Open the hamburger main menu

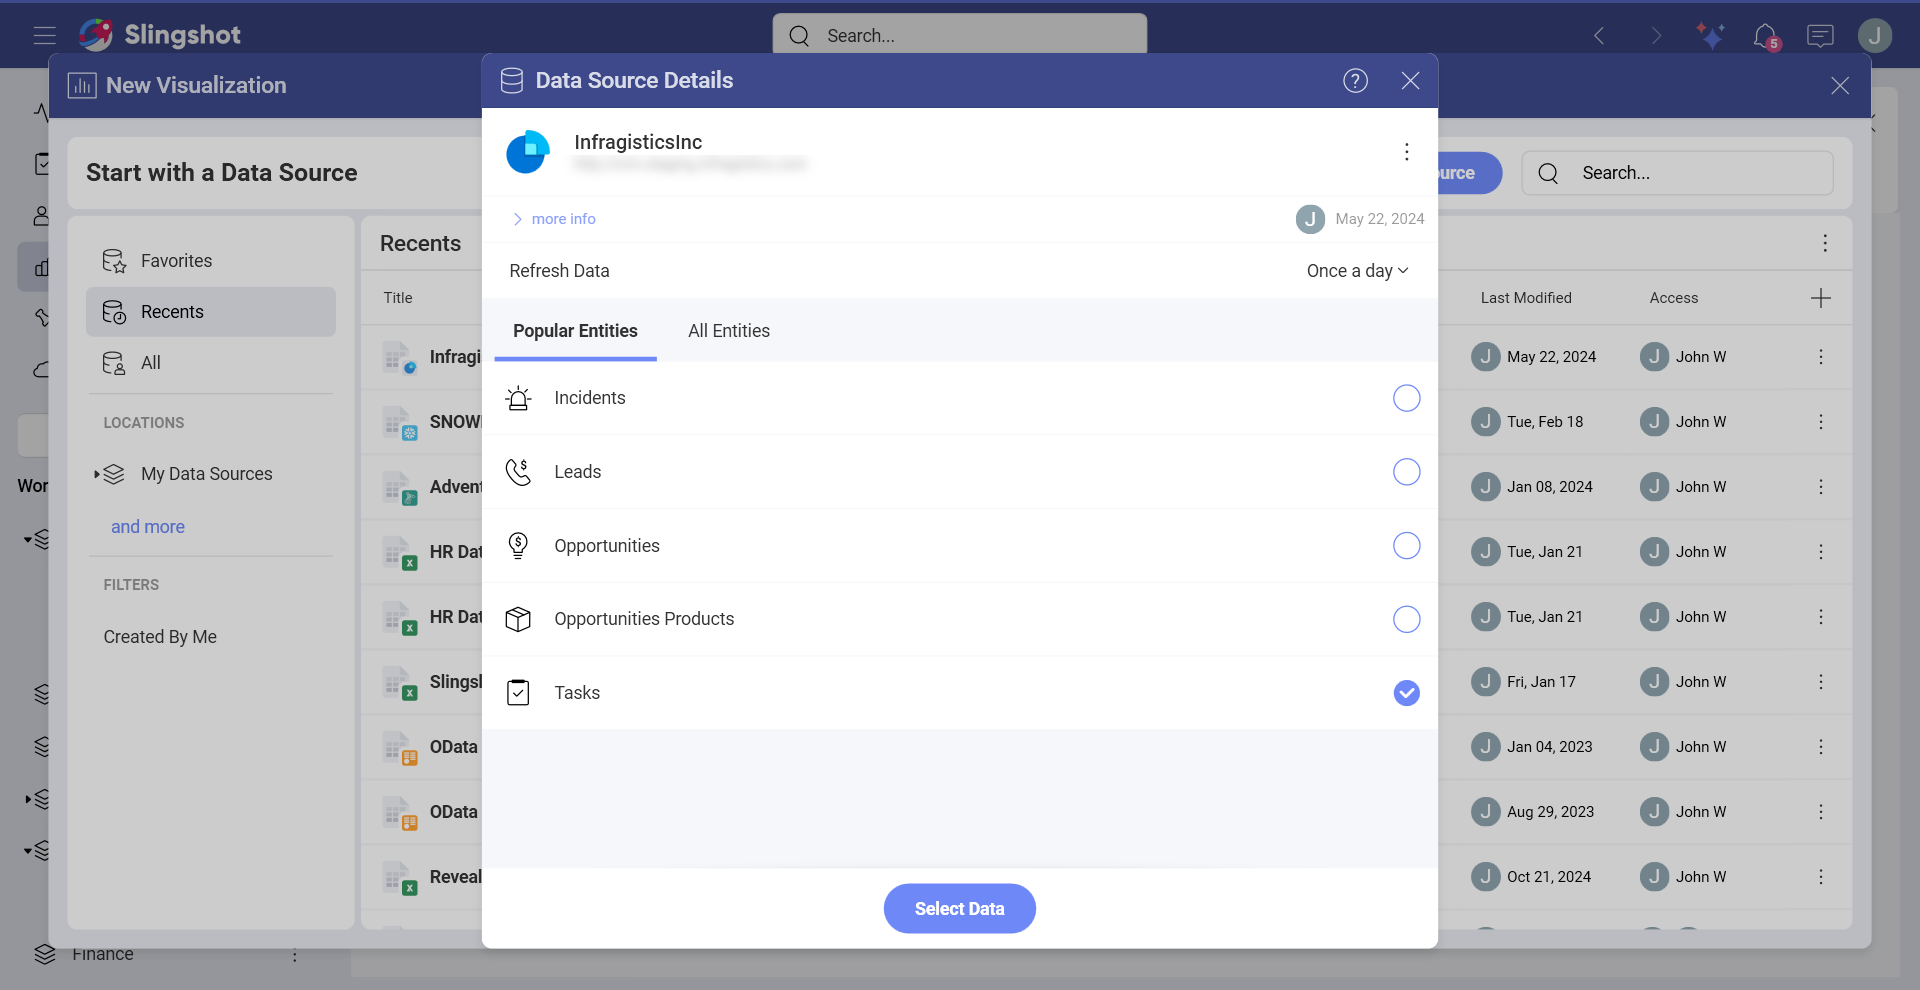(x=44, y=36)
